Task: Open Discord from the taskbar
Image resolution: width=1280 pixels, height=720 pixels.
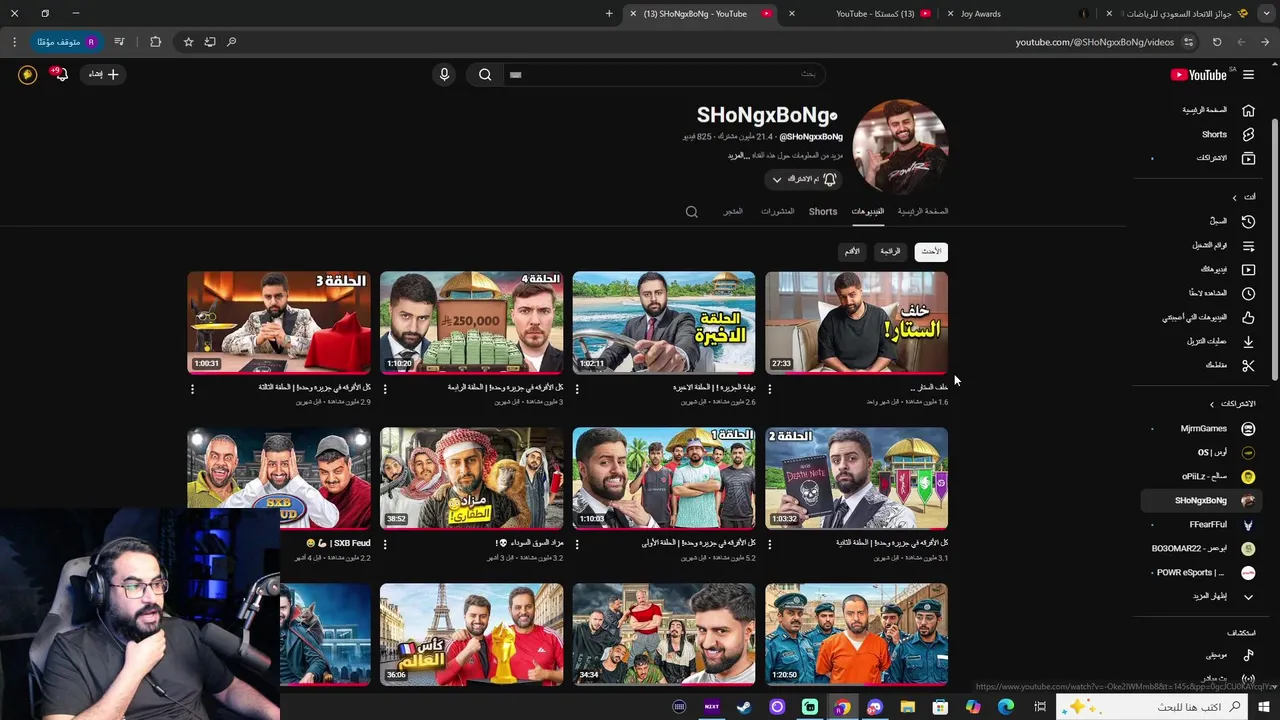Action: point(875,707)
